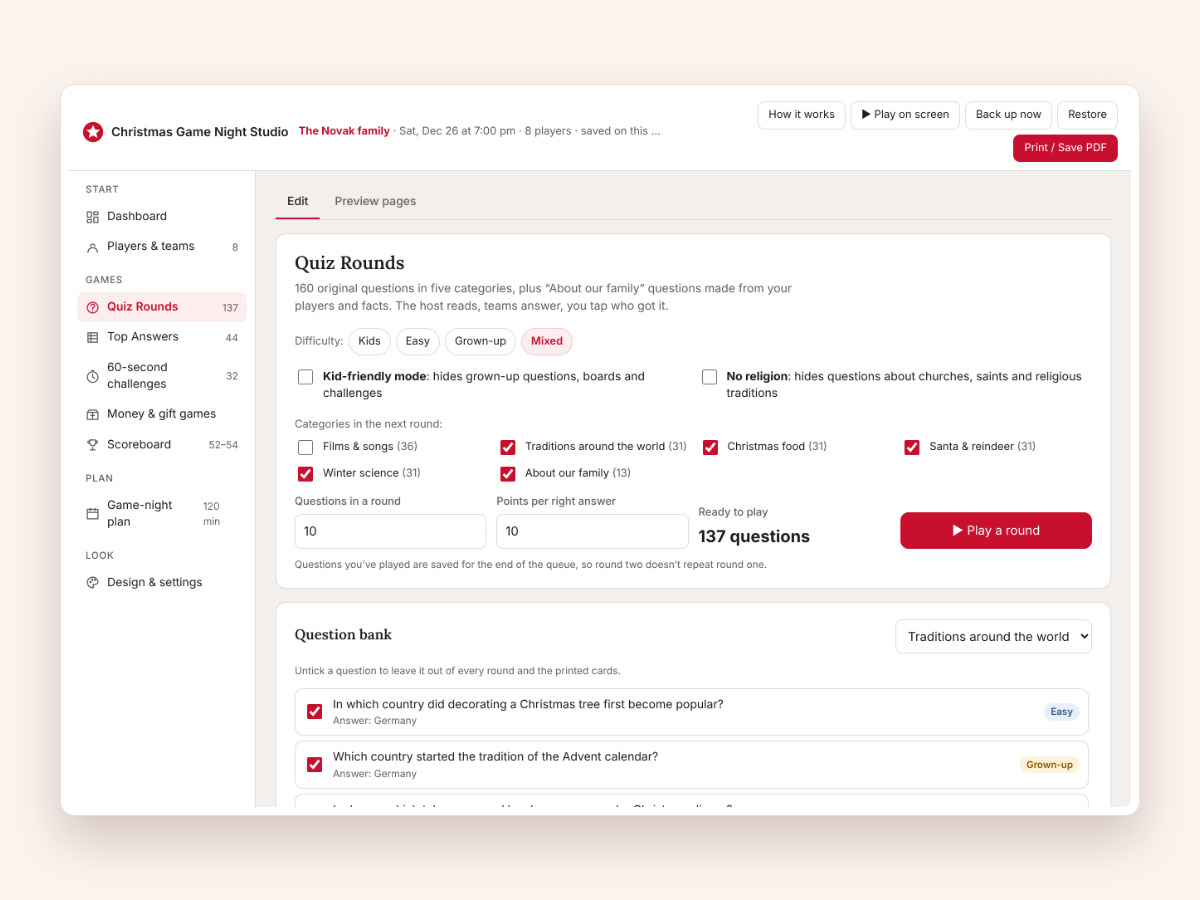Image resolution: width=1200 pixels, height=900 pixels.
Task: Click the Back up now button
Action: [1008, 115]
